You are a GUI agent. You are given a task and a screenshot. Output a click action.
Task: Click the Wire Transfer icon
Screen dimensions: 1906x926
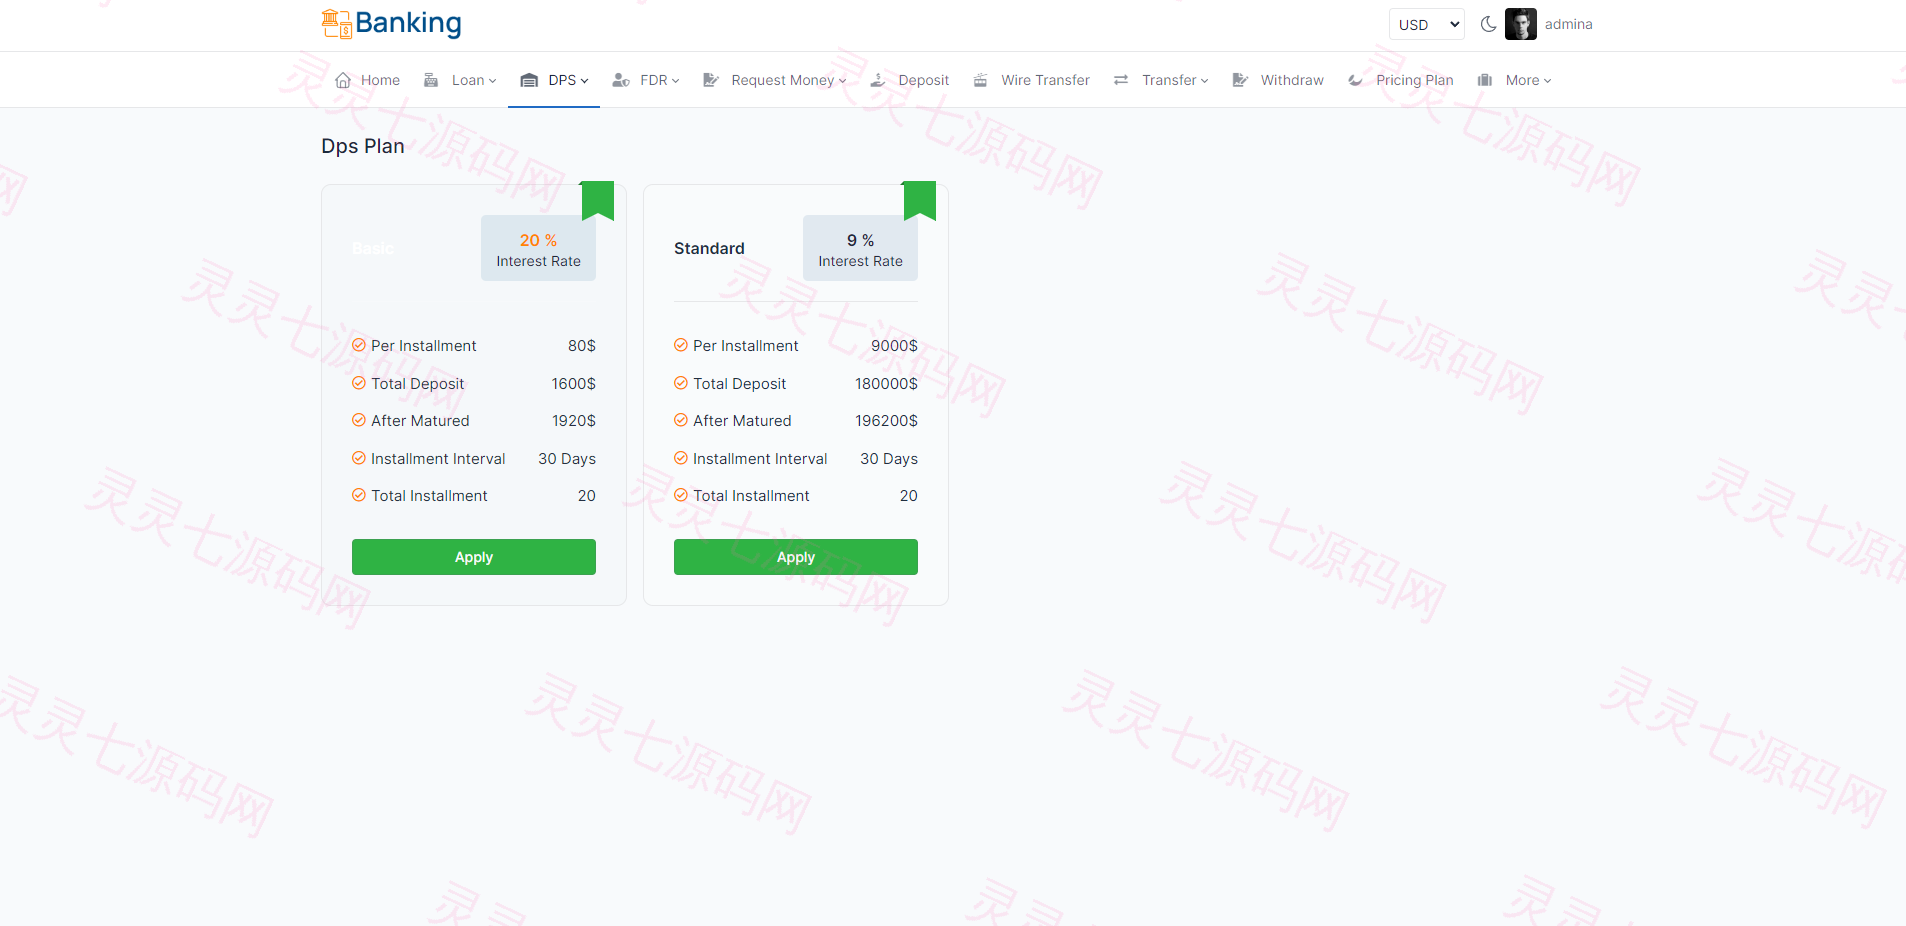[981, 80]
